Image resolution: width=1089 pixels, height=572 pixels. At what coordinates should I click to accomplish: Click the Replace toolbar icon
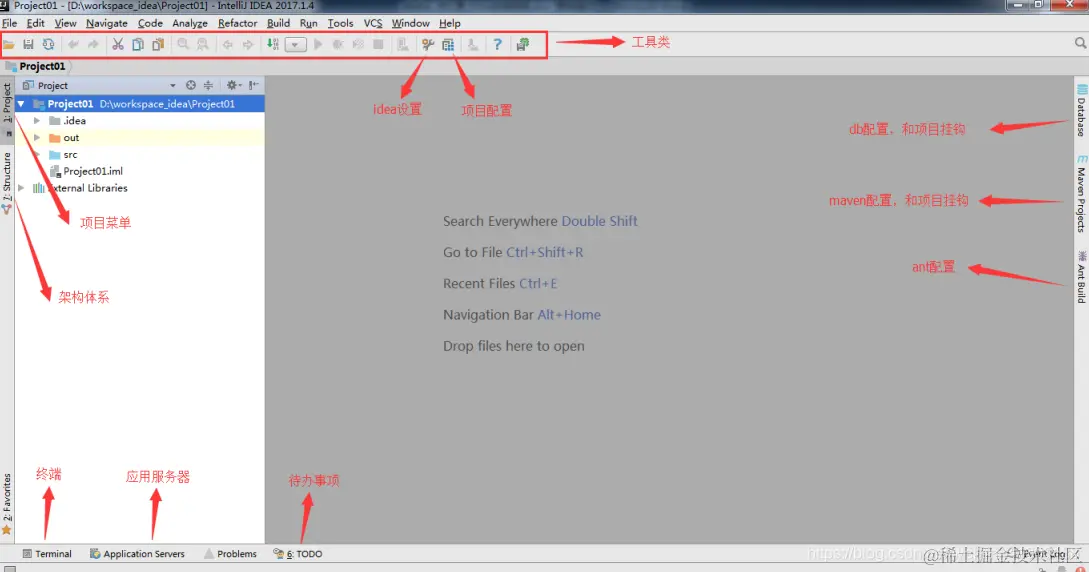pos(202,44)
